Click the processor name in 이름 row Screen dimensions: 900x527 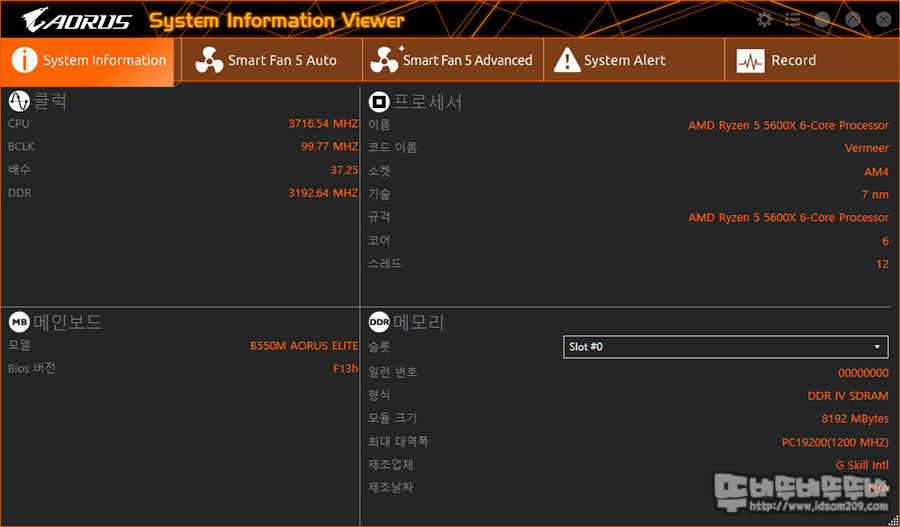pyautogui.click(x=789, y=125)
